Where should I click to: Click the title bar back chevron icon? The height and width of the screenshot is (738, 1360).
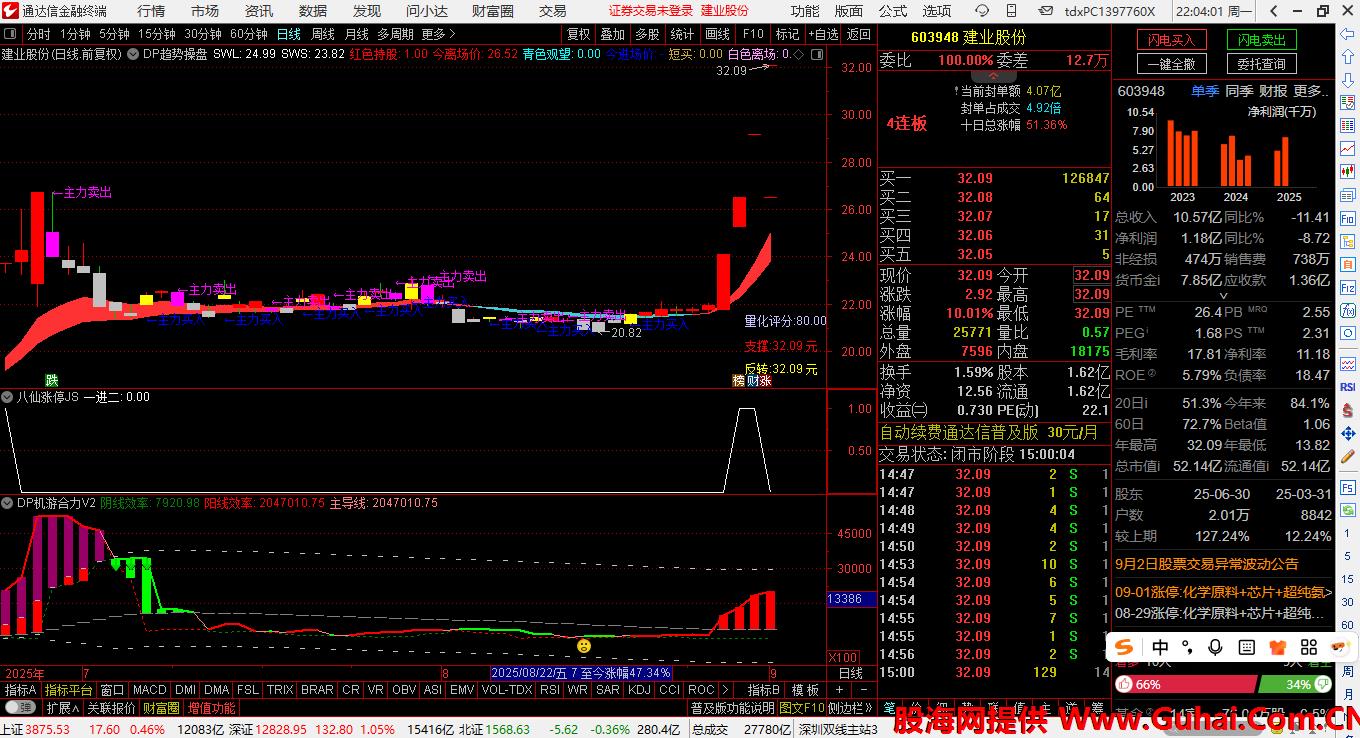1274,11
